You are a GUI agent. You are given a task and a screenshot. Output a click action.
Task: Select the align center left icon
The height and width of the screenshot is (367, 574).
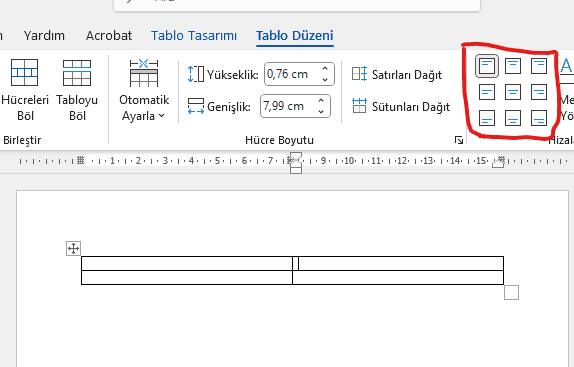[x=487, y=92]
